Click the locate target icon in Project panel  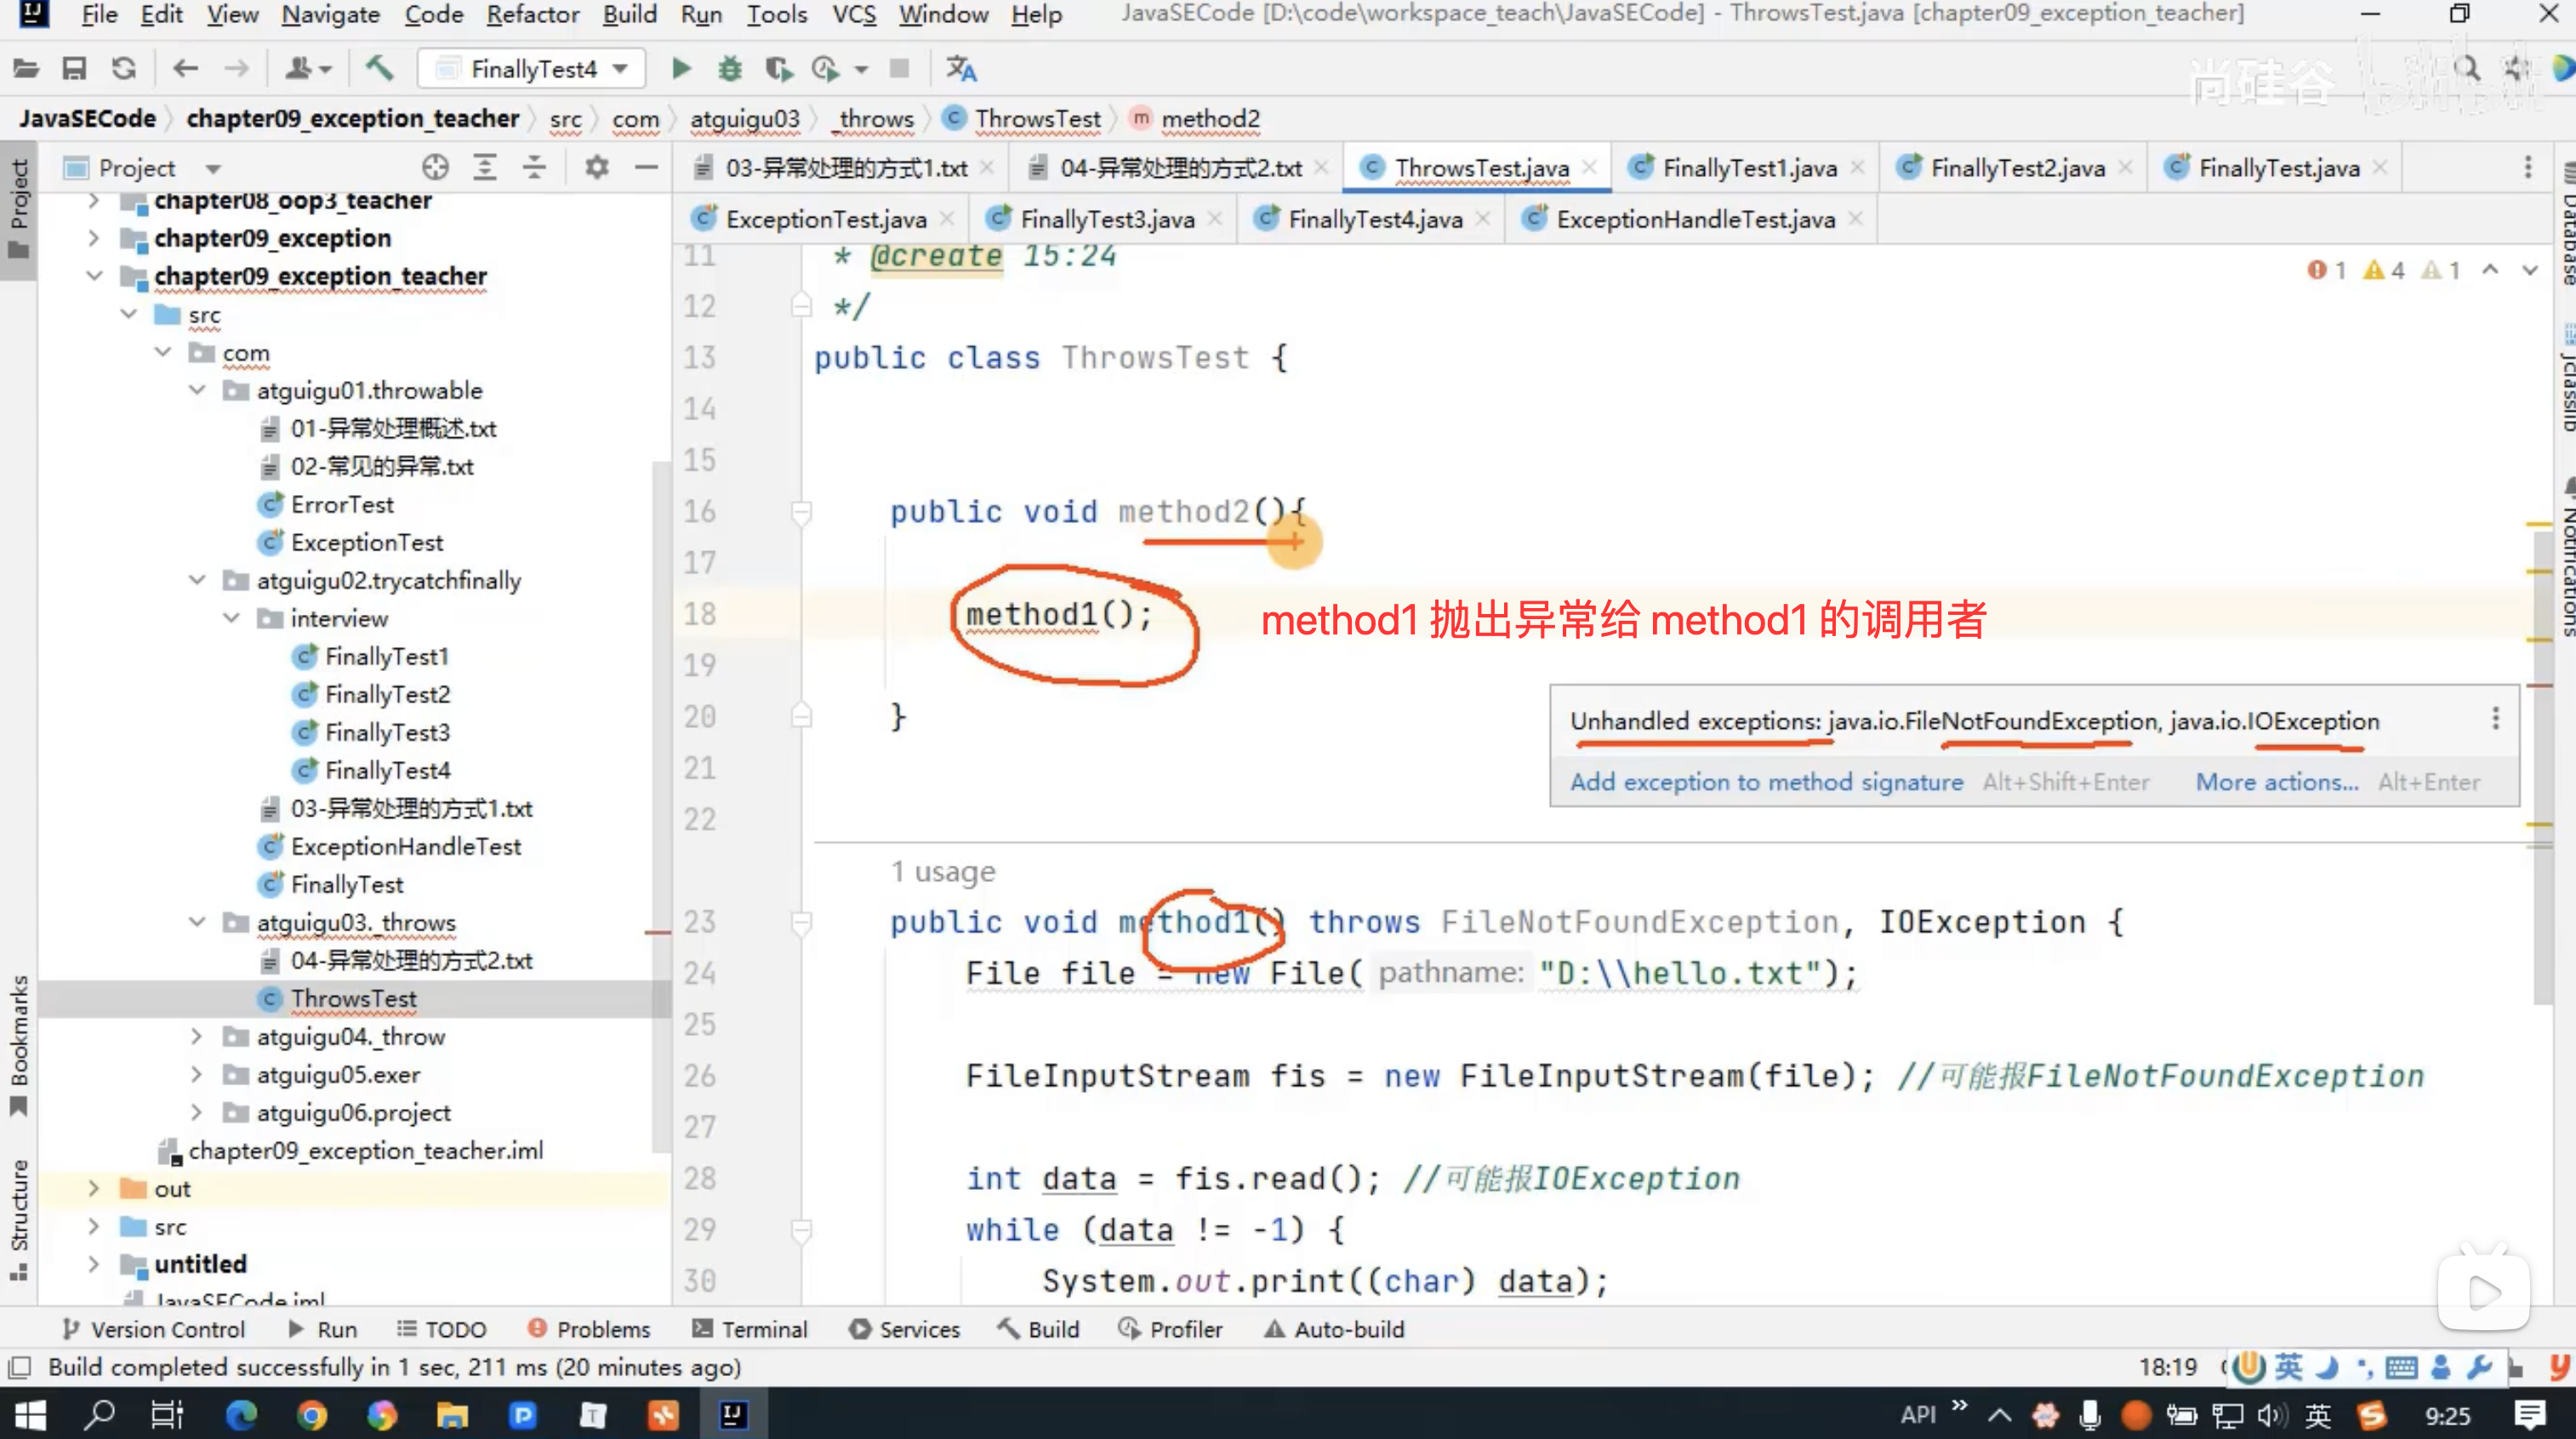pos(435,167)
